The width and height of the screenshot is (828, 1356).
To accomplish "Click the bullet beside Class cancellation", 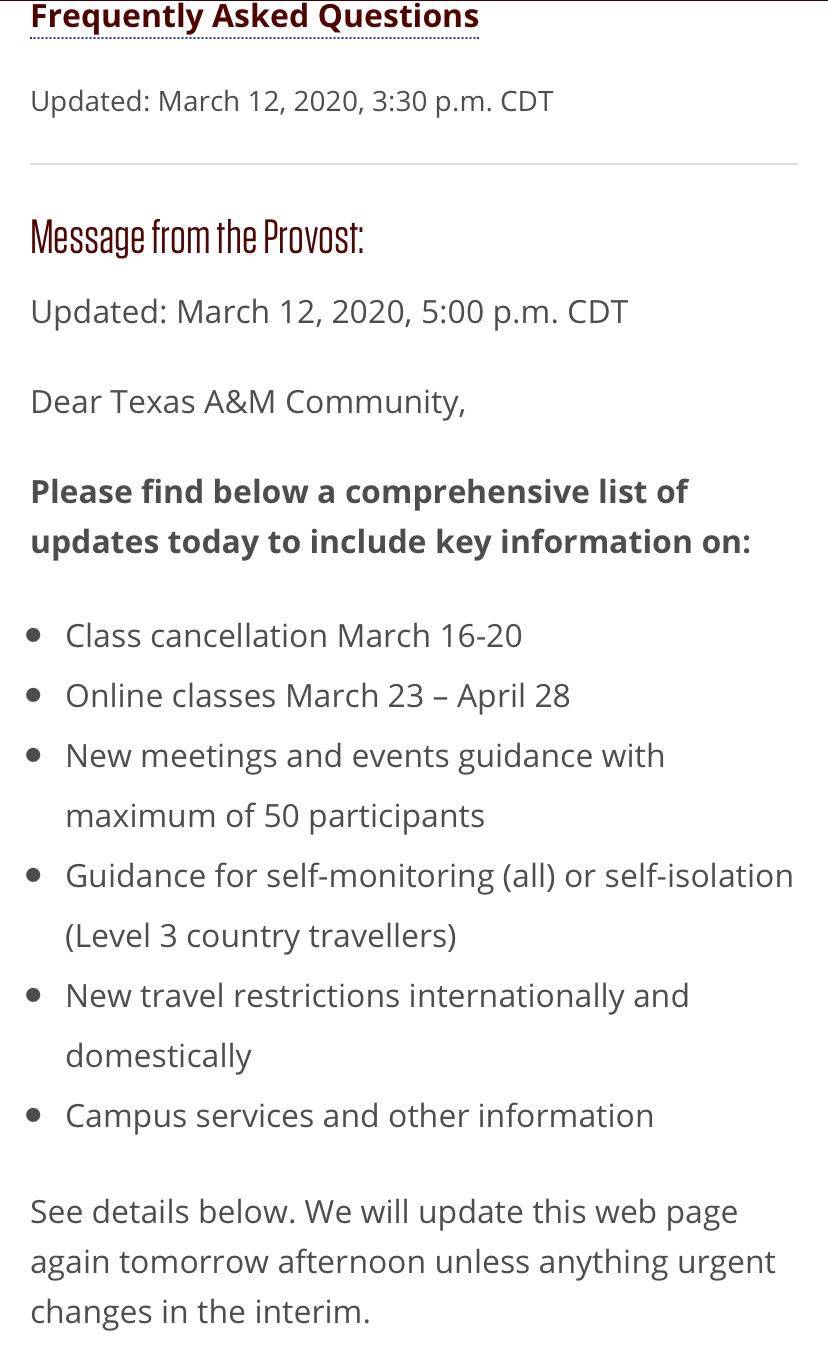I will pyautogui.click(x=35, y=635).
